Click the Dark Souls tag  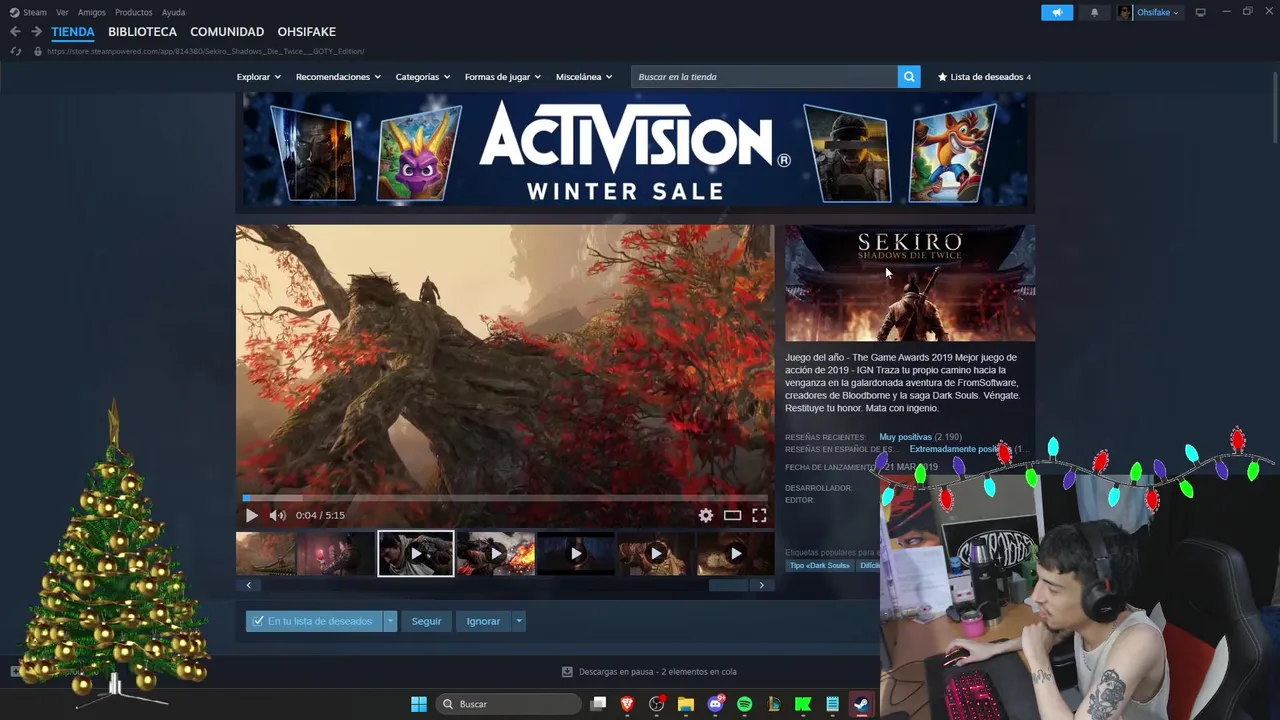tap(819, 566)
